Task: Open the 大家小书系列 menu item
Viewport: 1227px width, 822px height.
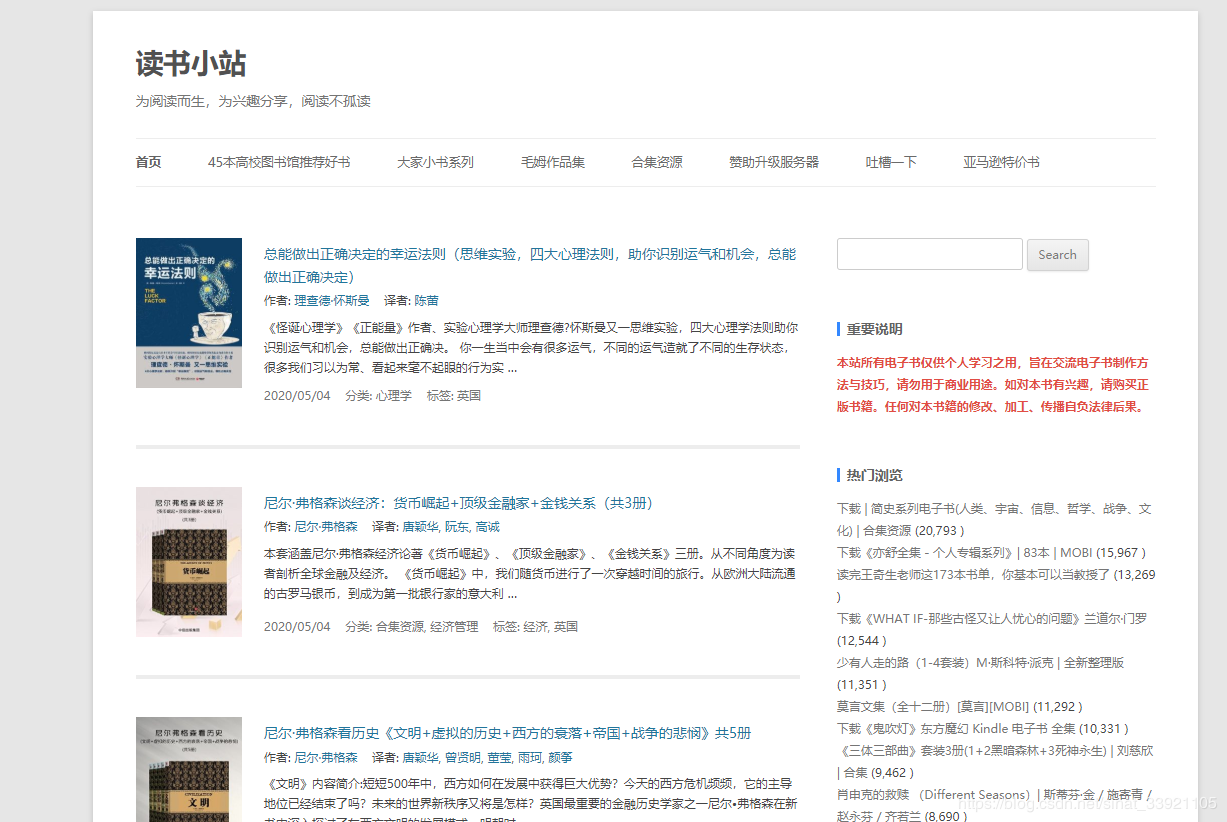Action: click(435, 162)
